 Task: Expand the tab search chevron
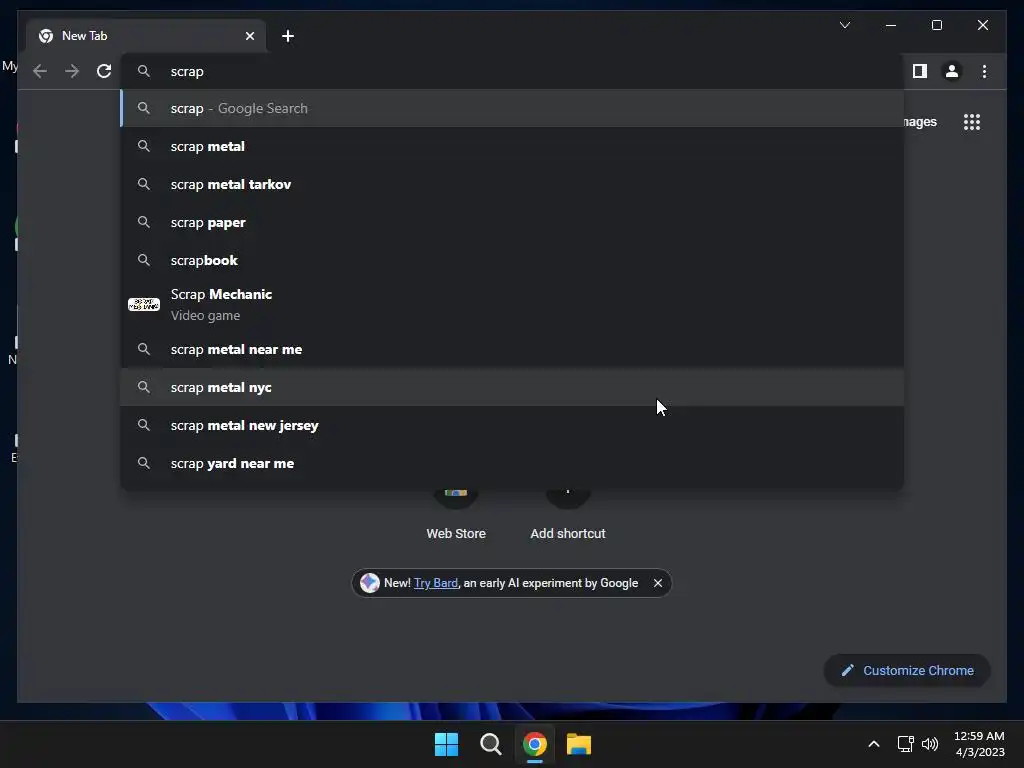pos(844,25)
